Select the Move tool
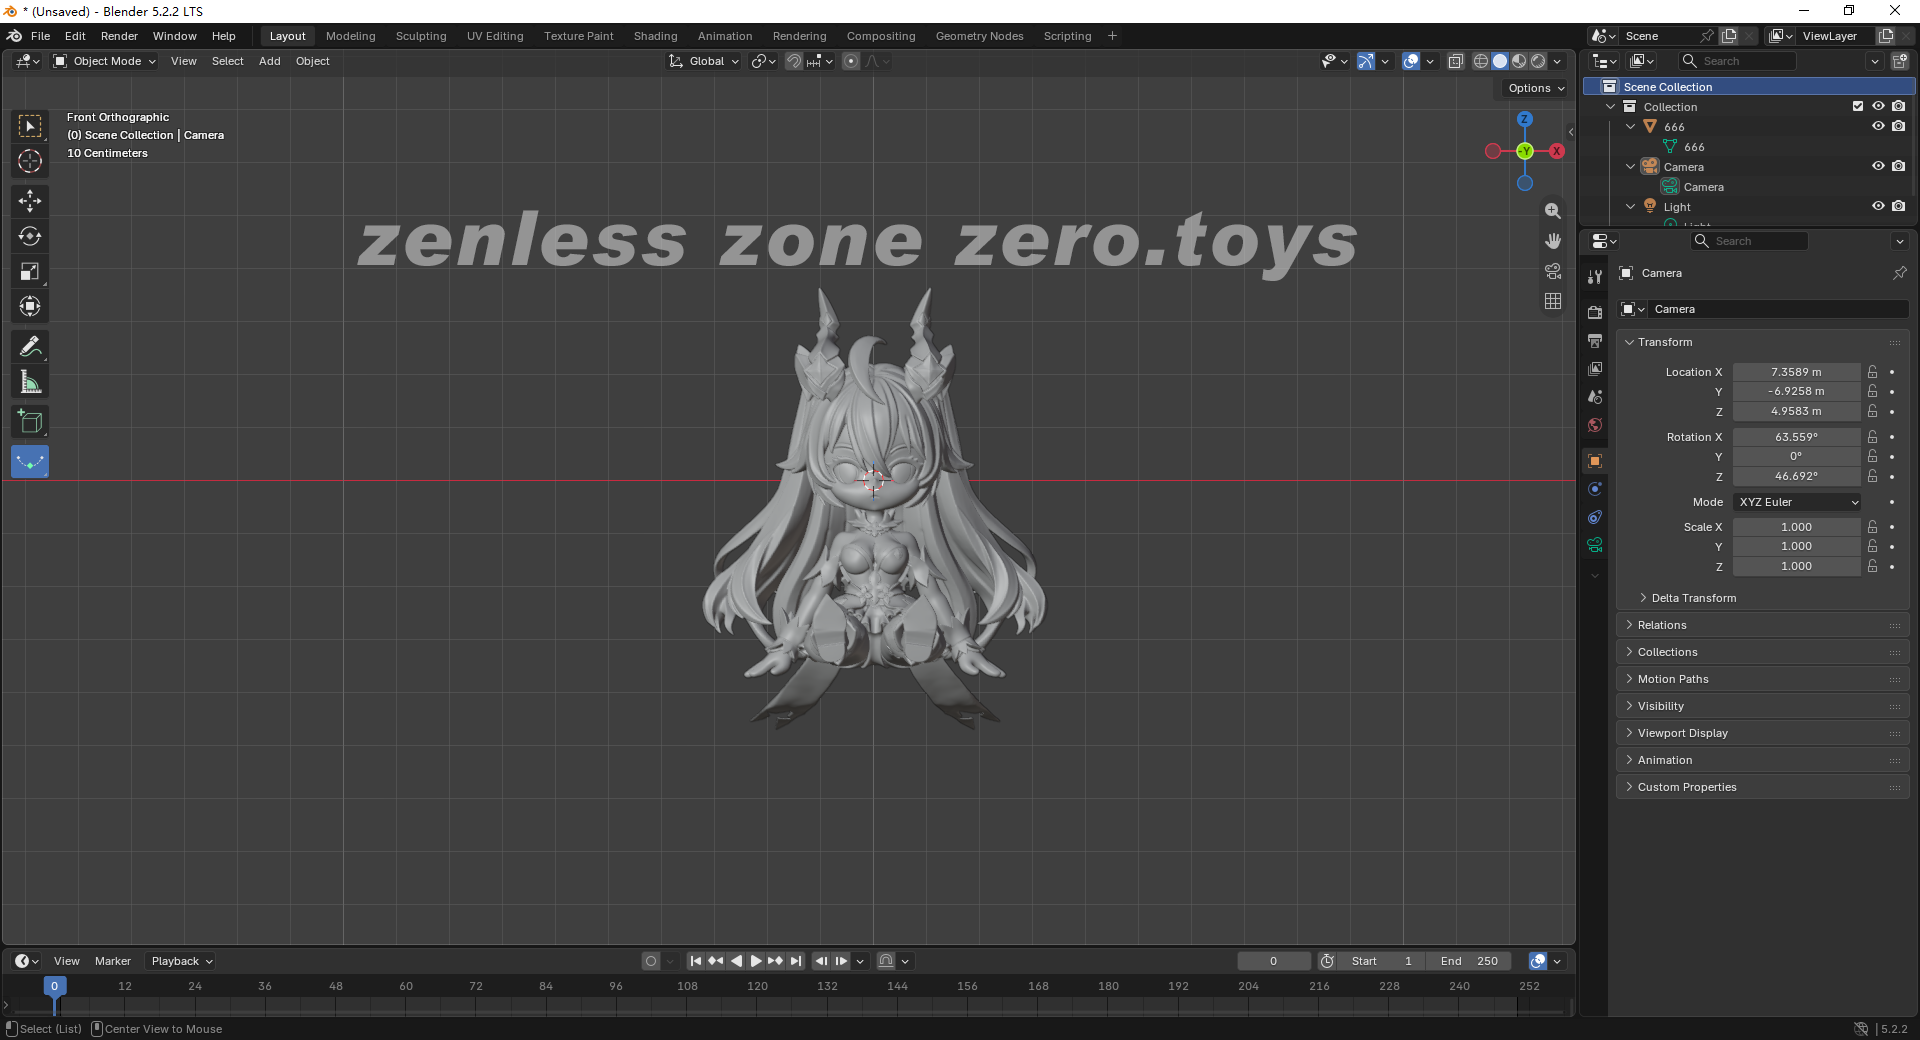This screenshot has height=1040, width=1920. (30, 201)
